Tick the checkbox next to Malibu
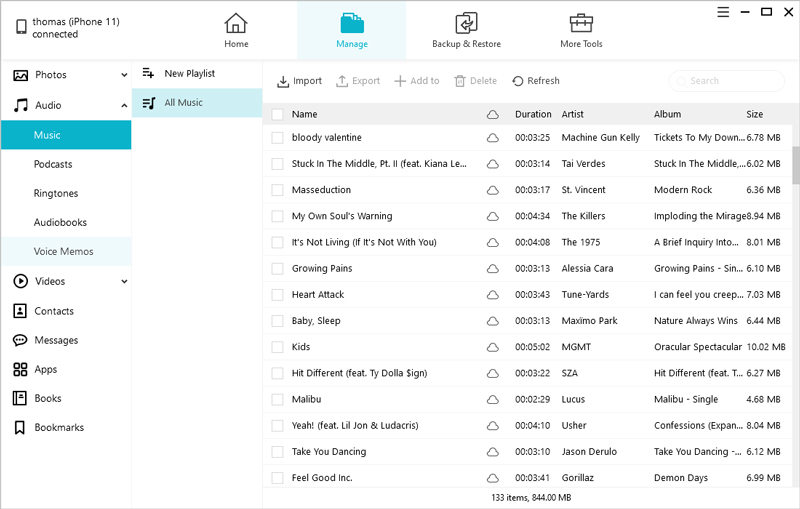Screen dimensions: 800x509 pyautogui.click(x=278, y=399)
